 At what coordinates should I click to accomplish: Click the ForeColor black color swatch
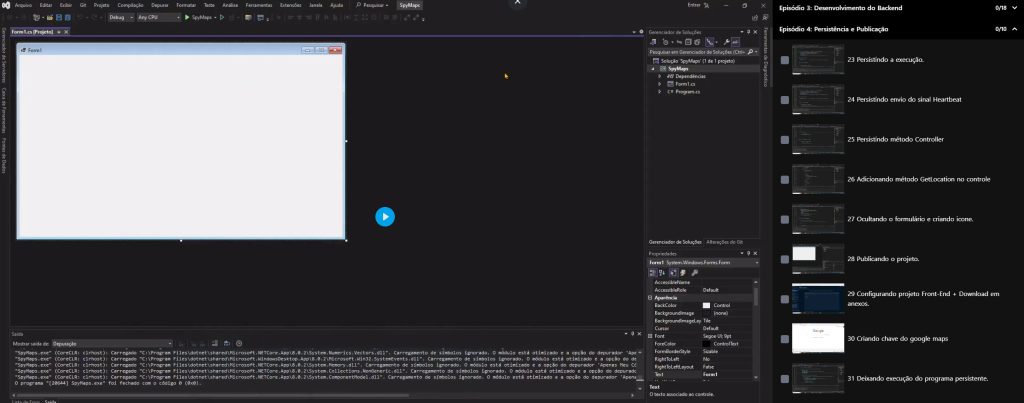click(706, 344)
